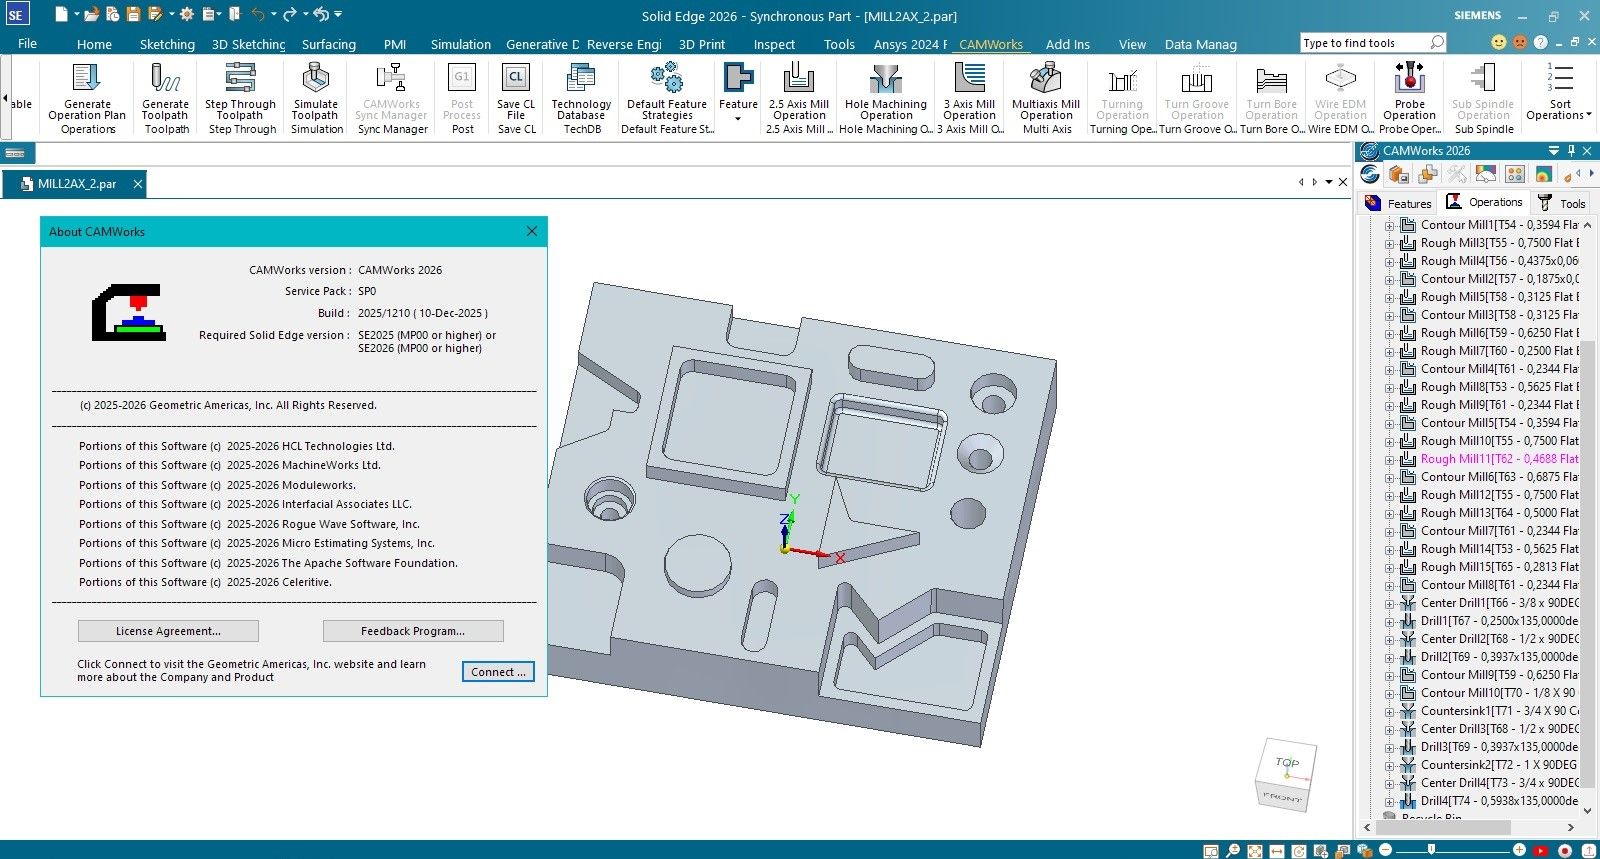This screenshot has width=1600, height=859.
Task: Click the TOP face of the view cube
Action: (1288, 762)
